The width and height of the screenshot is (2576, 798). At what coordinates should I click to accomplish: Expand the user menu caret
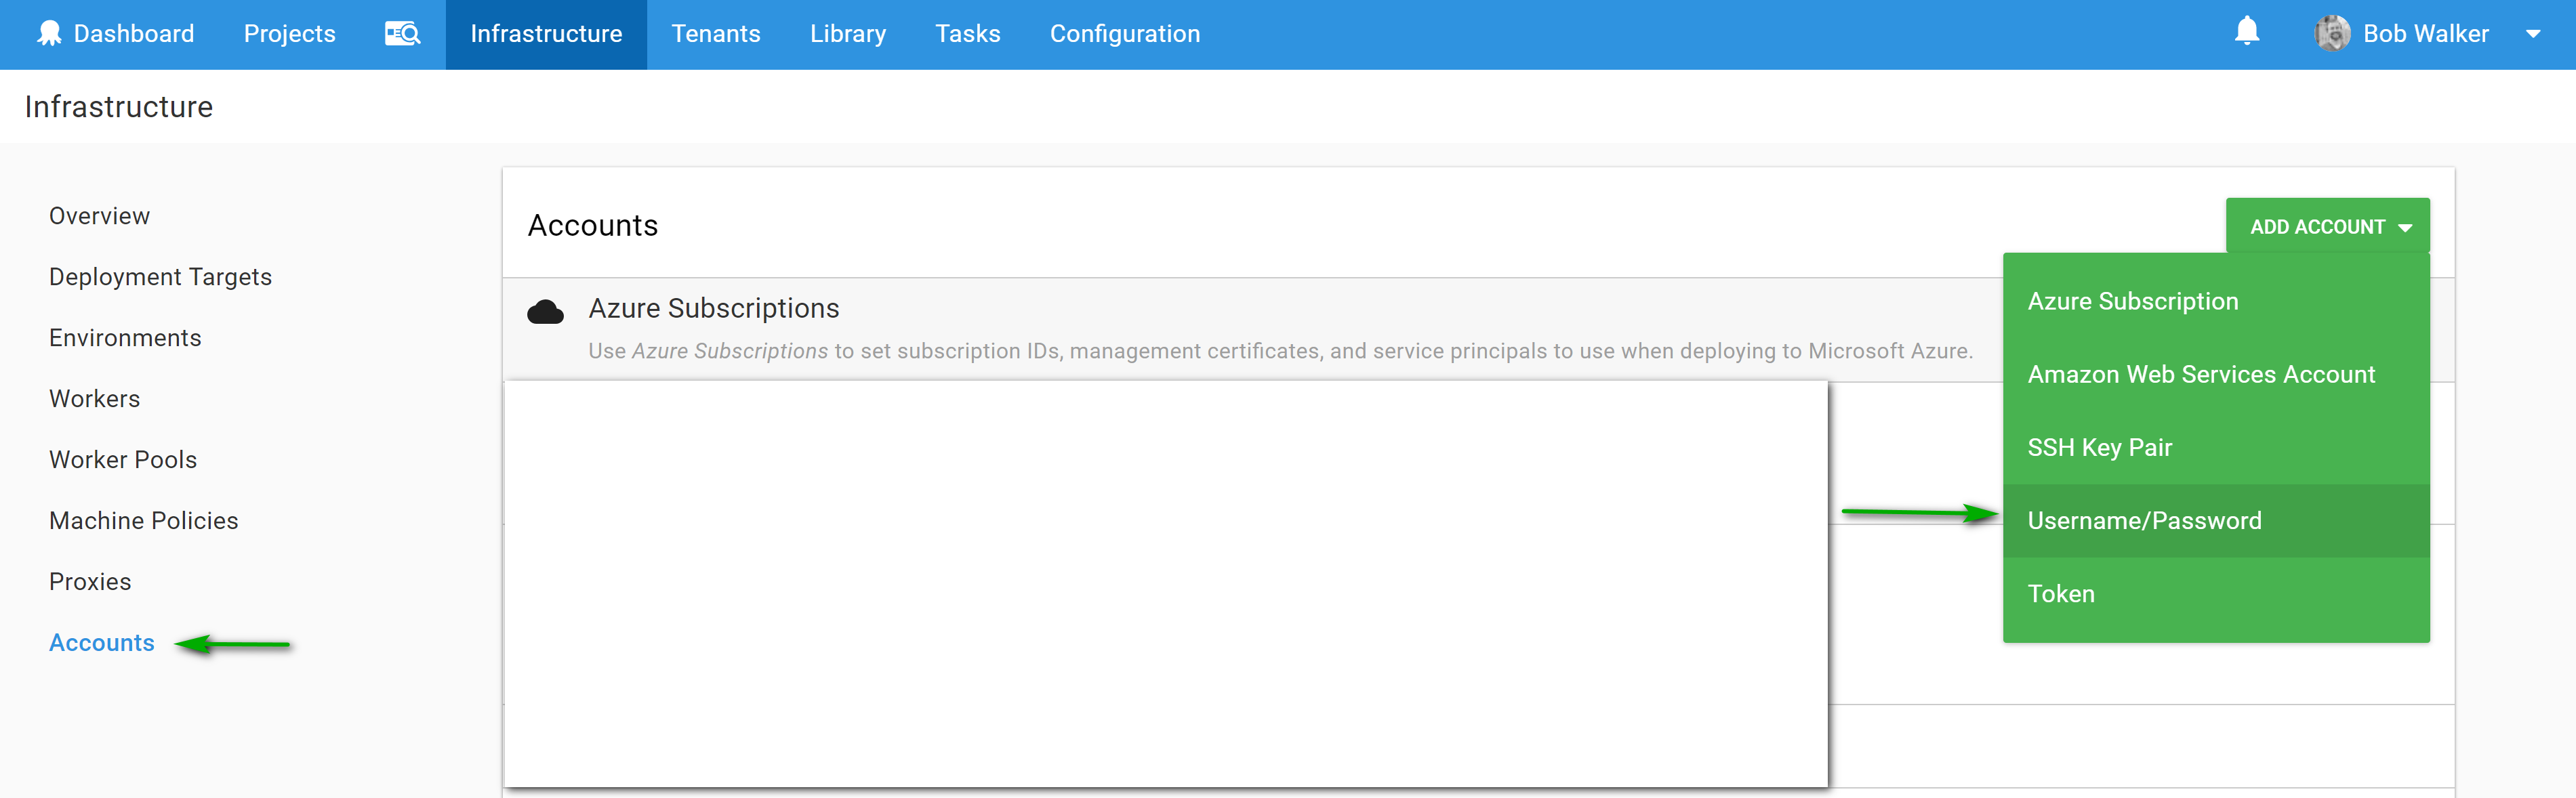pyautogui.click(x=2533, y=34)
